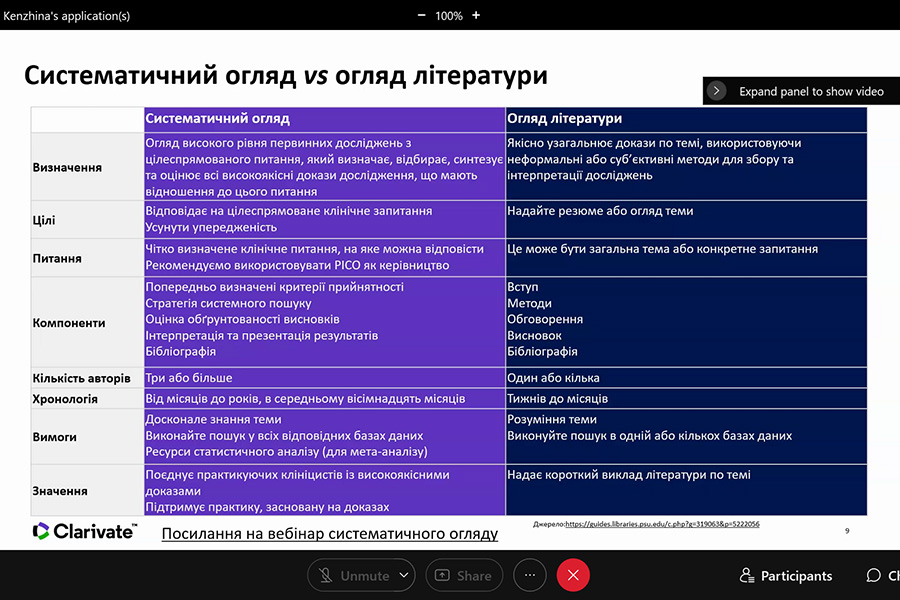Screen dimensions: 900x600
Task: Click slide number 9
Action: click(x=847, y=531)
